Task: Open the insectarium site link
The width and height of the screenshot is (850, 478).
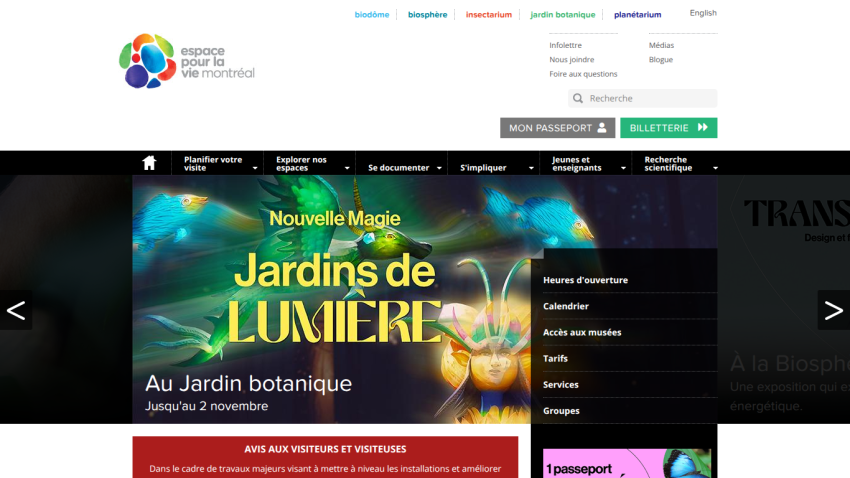Action: tap(488, 15)
